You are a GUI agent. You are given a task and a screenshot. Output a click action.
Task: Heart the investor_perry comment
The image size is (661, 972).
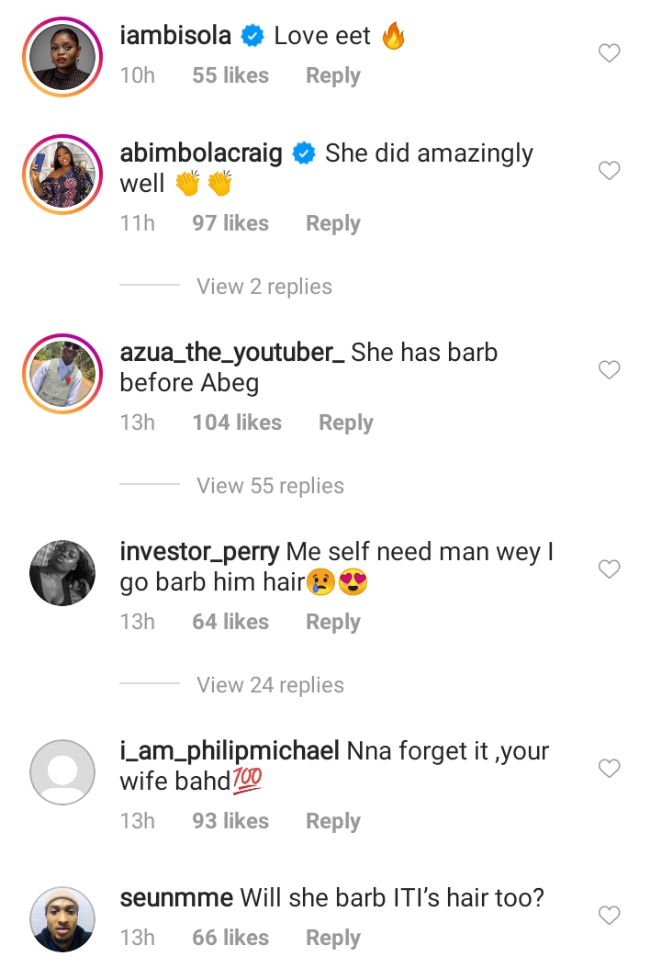[608, 569]
